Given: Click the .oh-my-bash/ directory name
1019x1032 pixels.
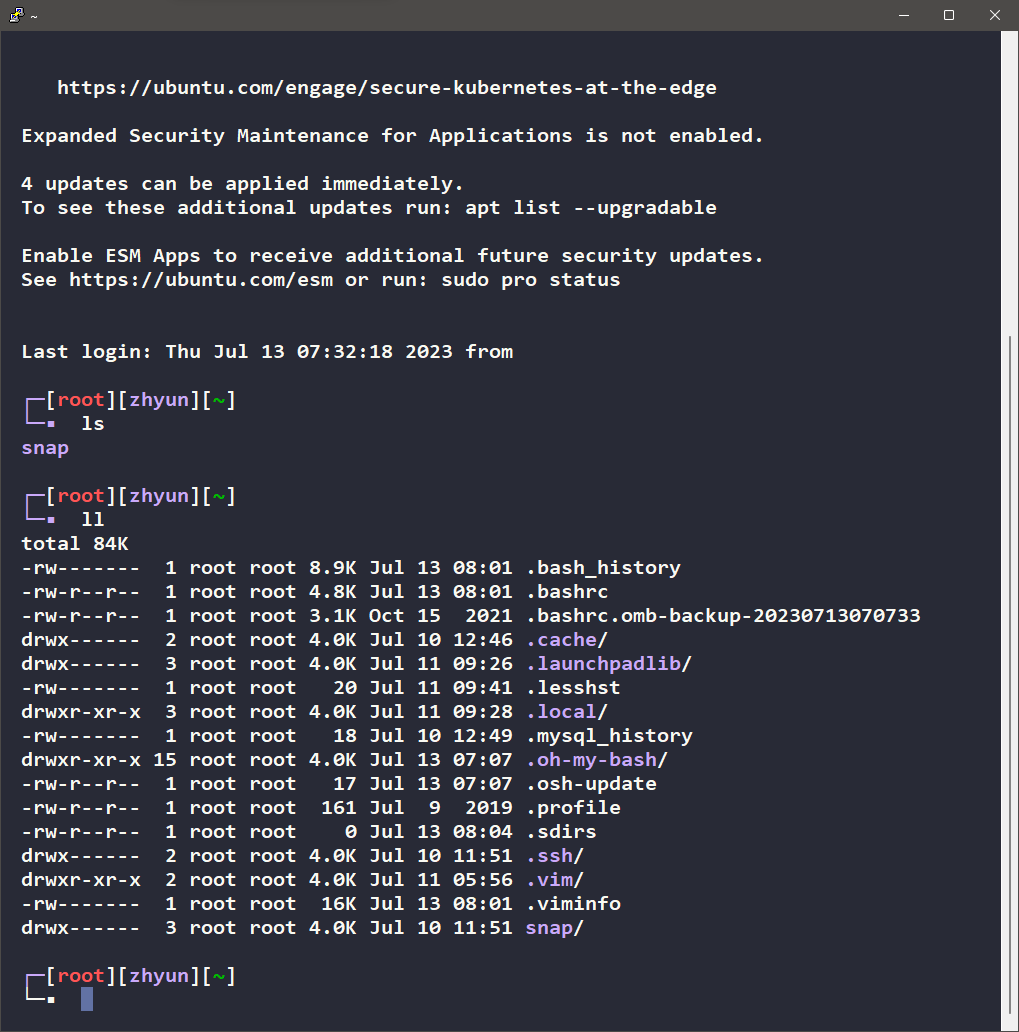Looking at the screenshot, I should click(597, 760).
